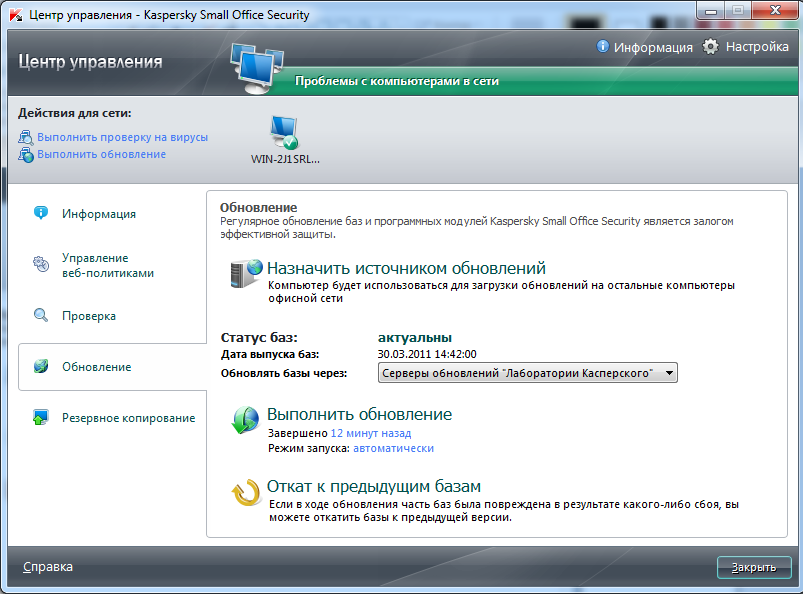
Task: Run Выполнить проверку на вирусы for the network
Action: coord(122,137)
